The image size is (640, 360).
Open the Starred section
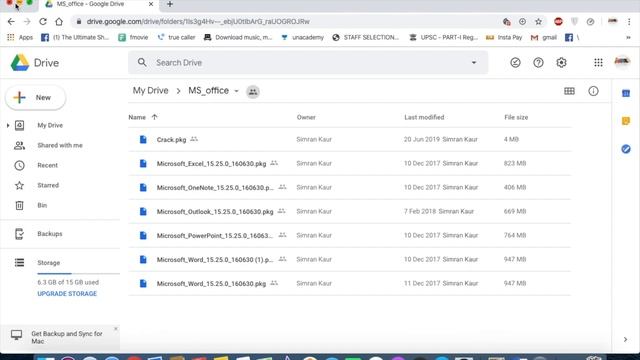click(x=48, y=185)
